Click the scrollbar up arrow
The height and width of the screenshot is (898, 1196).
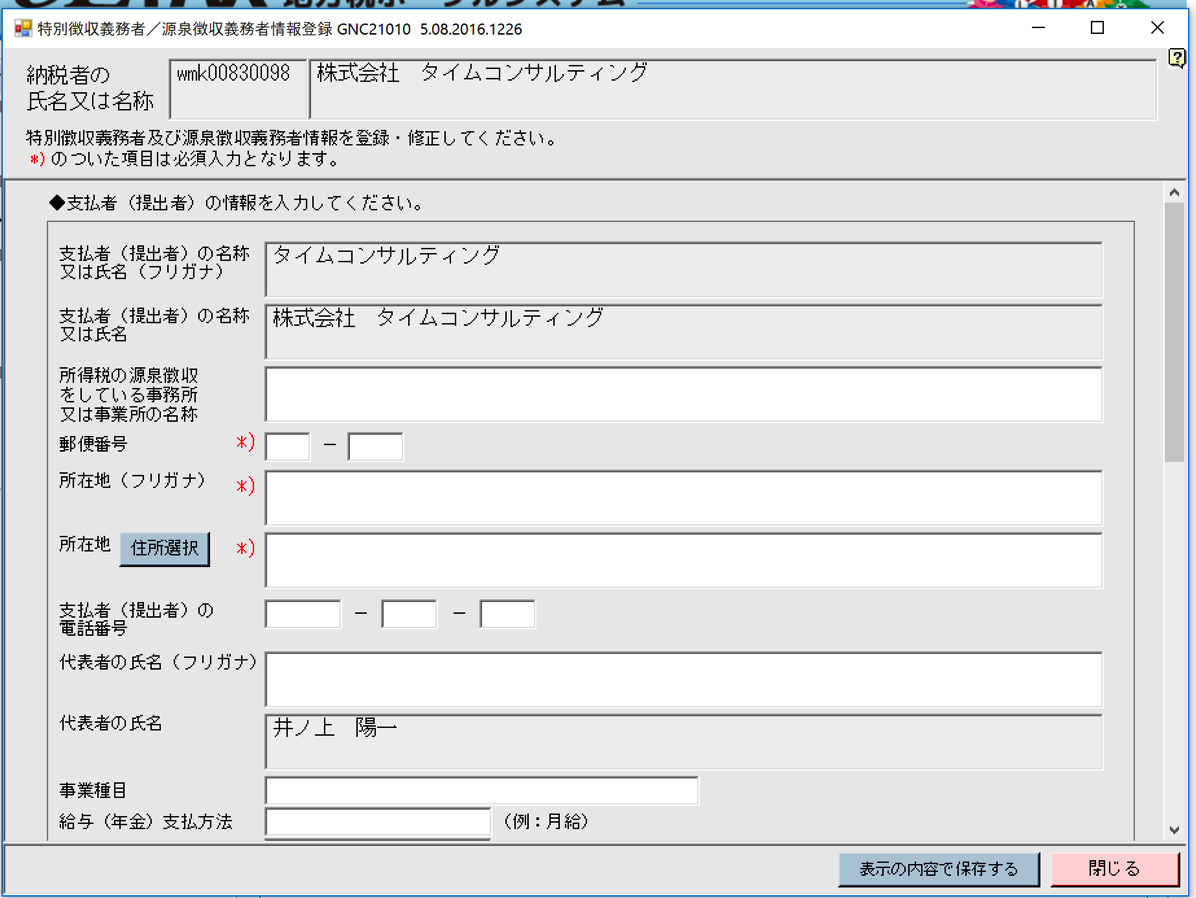click(x=1174, y=193)
